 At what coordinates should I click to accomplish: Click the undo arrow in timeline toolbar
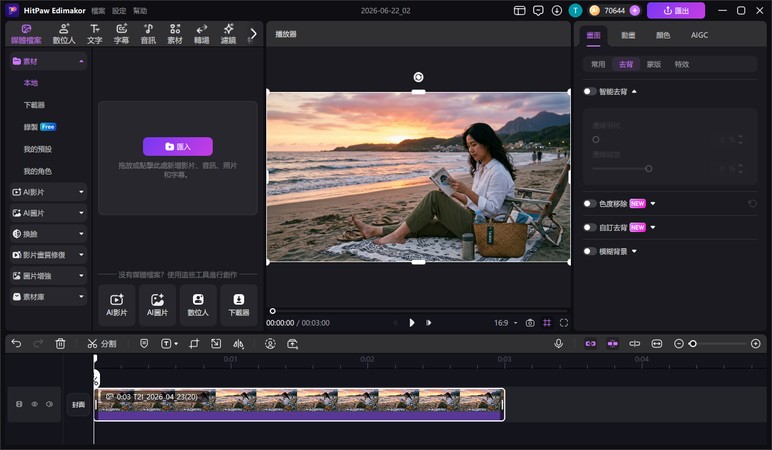pyautogui.click(x=16, y=344)
